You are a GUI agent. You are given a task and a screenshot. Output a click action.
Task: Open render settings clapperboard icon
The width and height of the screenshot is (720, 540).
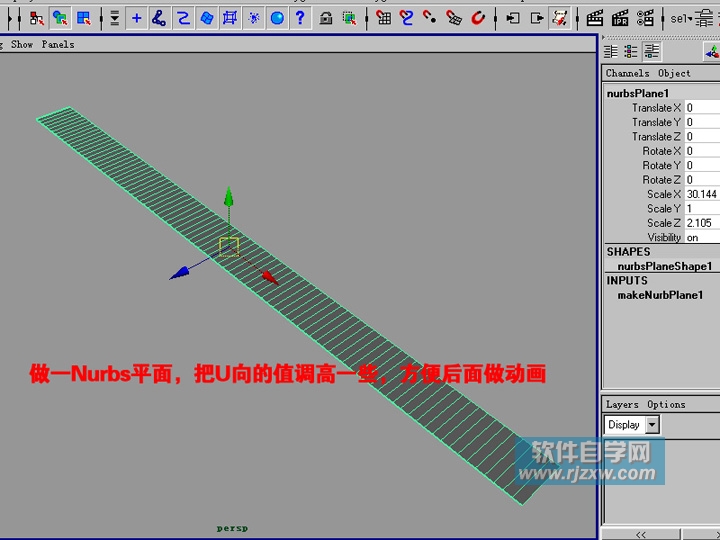click(x=645, y=18)
